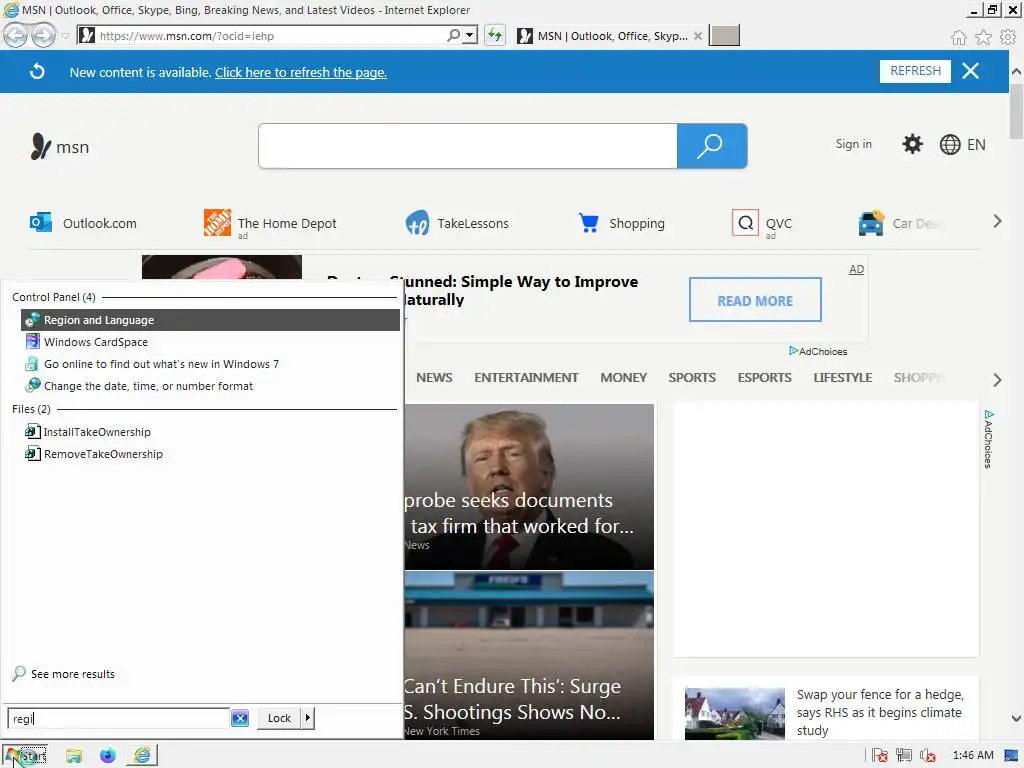The image size is (1024, 768).
Task: Switch to the ENTERTAINMENT category tab
Action: [x=526, y=377]
